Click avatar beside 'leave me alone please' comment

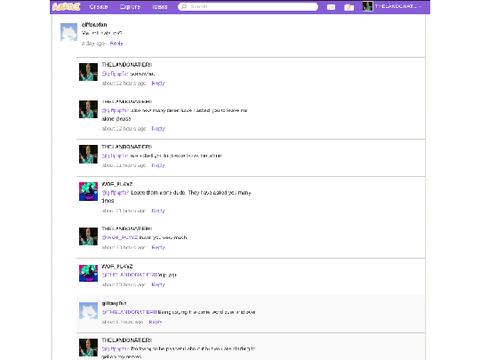point(88,109)
